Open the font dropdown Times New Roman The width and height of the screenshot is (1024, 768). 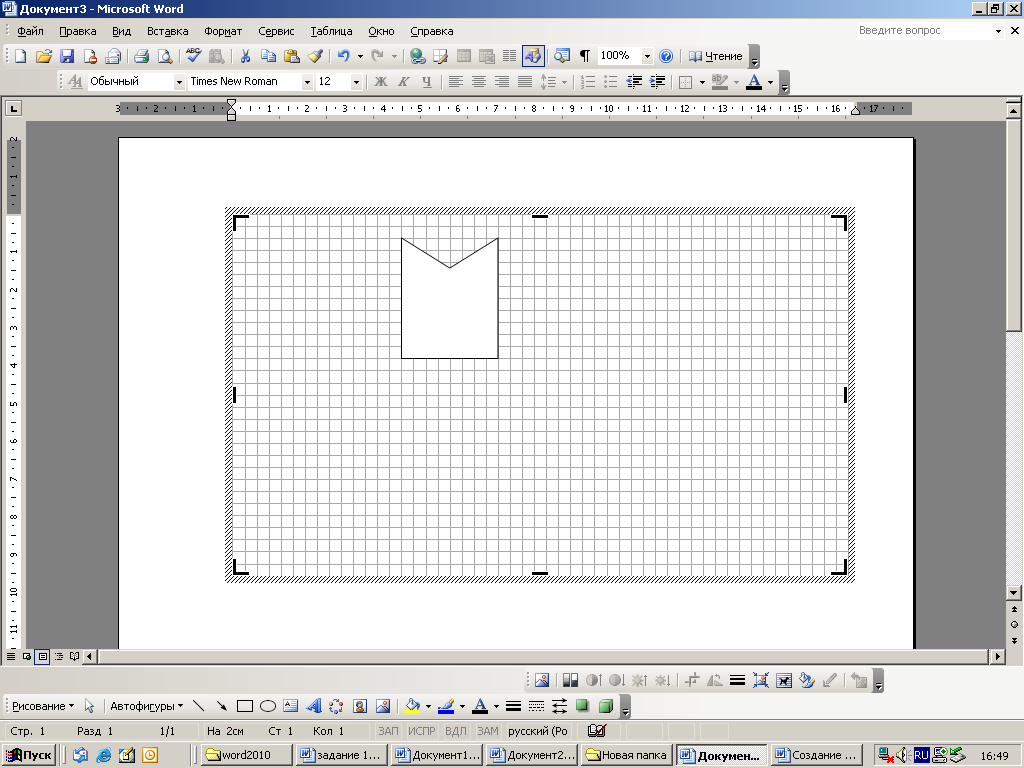tap(307, 82)
